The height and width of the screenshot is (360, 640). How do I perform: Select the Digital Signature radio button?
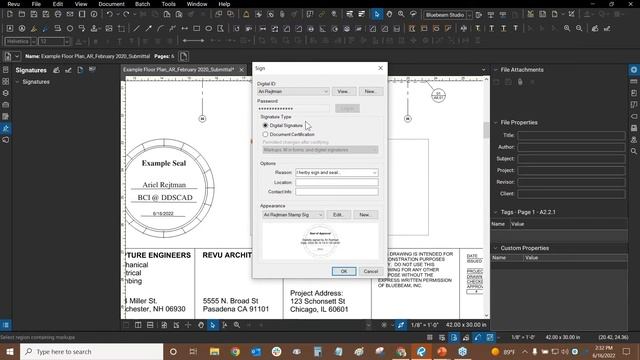[265, 126]
